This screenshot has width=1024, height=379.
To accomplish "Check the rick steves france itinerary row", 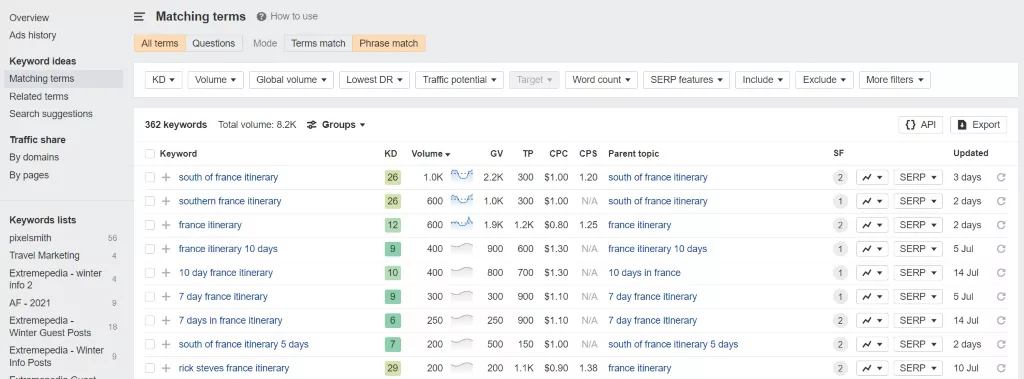I will 150,368.
